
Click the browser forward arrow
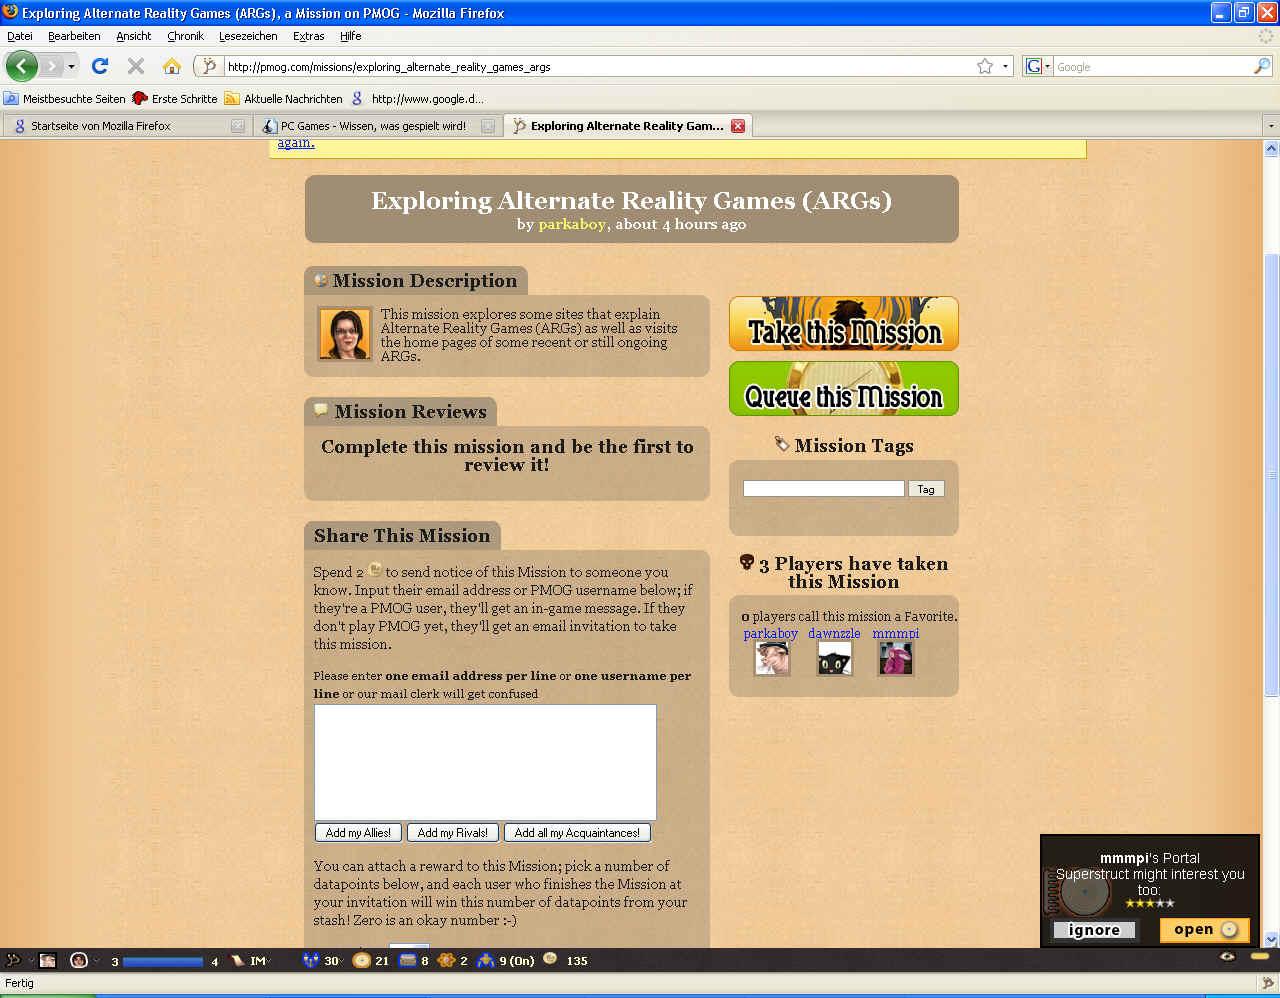pos(51,66)
